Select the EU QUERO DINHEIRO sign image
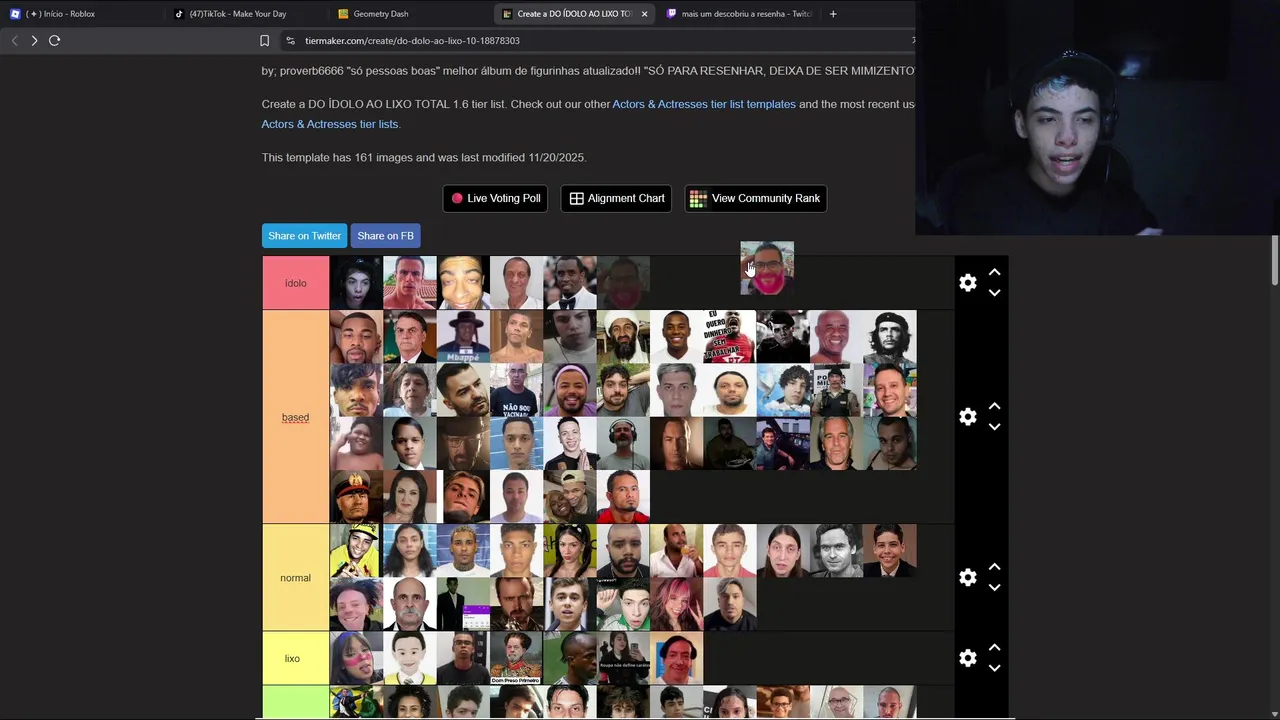This screenshot has width=1280, height=720. click(x=729, y=337)
